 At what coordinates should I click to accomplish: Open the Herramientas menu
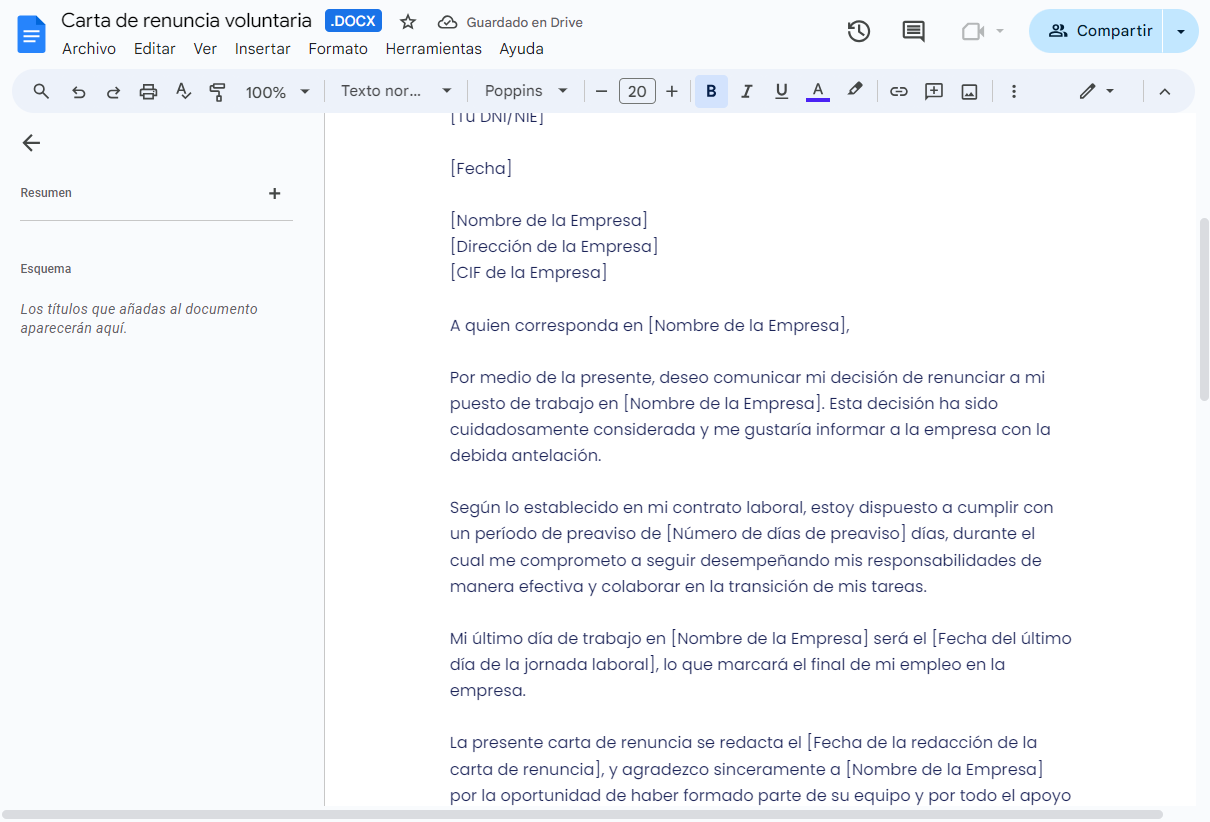coord(433,48)
